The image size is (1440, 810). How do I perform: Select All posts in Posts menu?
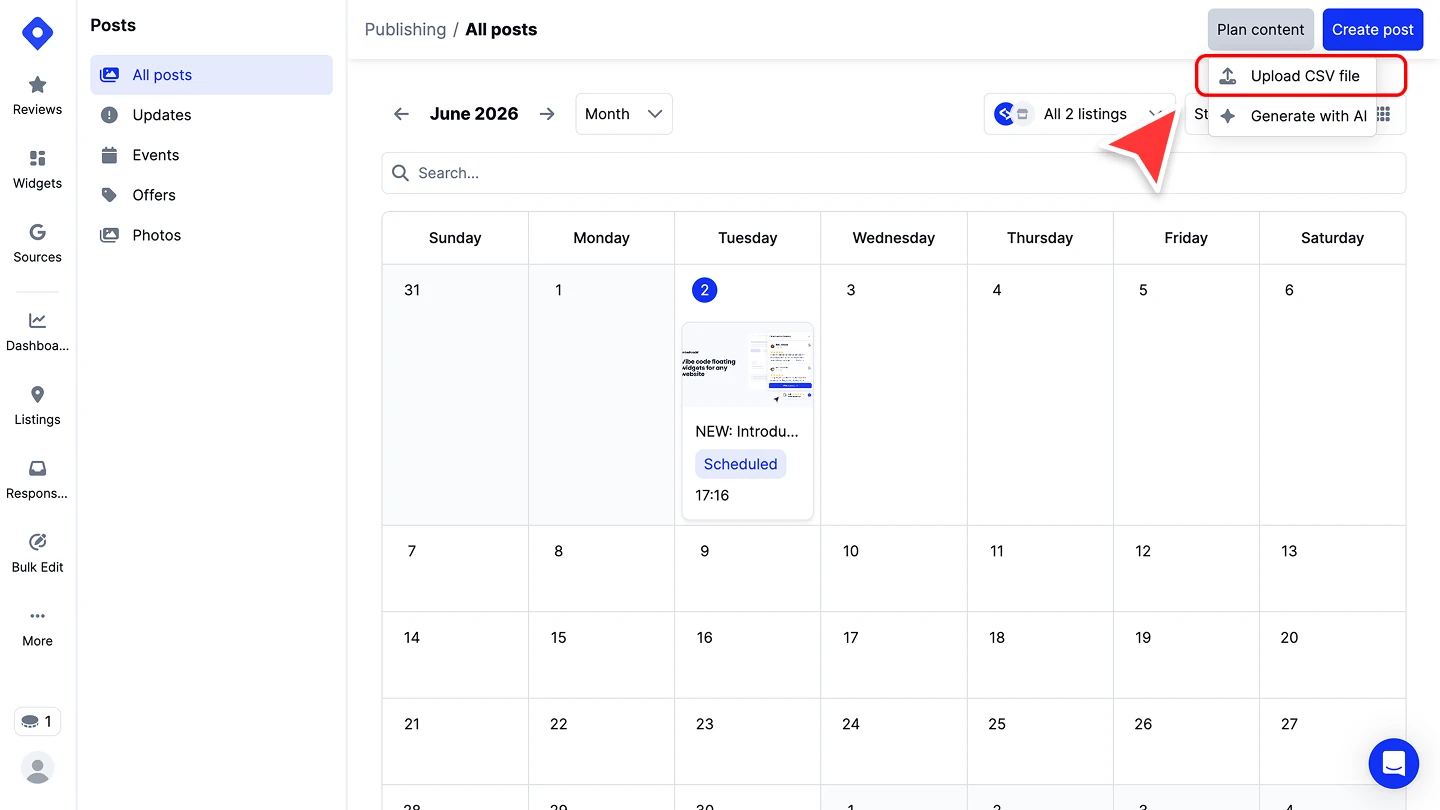[x=211, y=75]
